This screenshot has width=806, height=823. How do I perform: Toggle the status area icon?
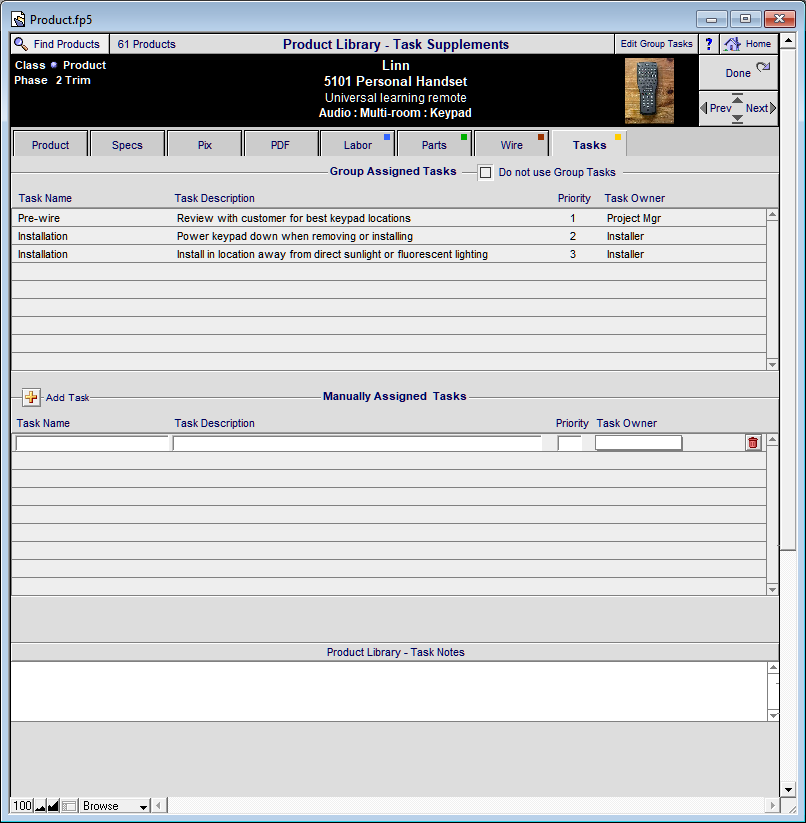pyautogui.click(x=69, y=806)
